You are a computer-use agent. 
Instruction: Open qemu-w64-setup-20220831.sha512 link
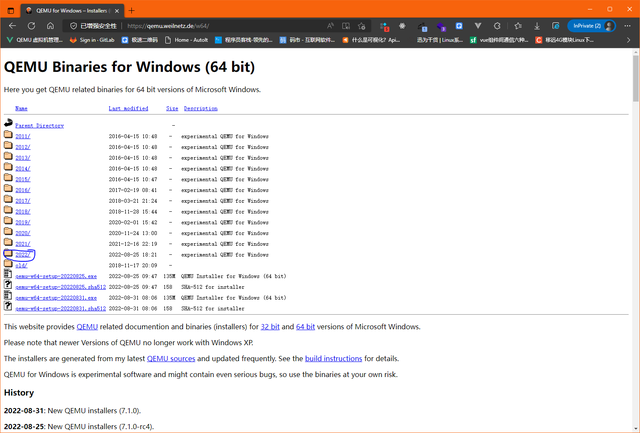(x=60, y=309)
